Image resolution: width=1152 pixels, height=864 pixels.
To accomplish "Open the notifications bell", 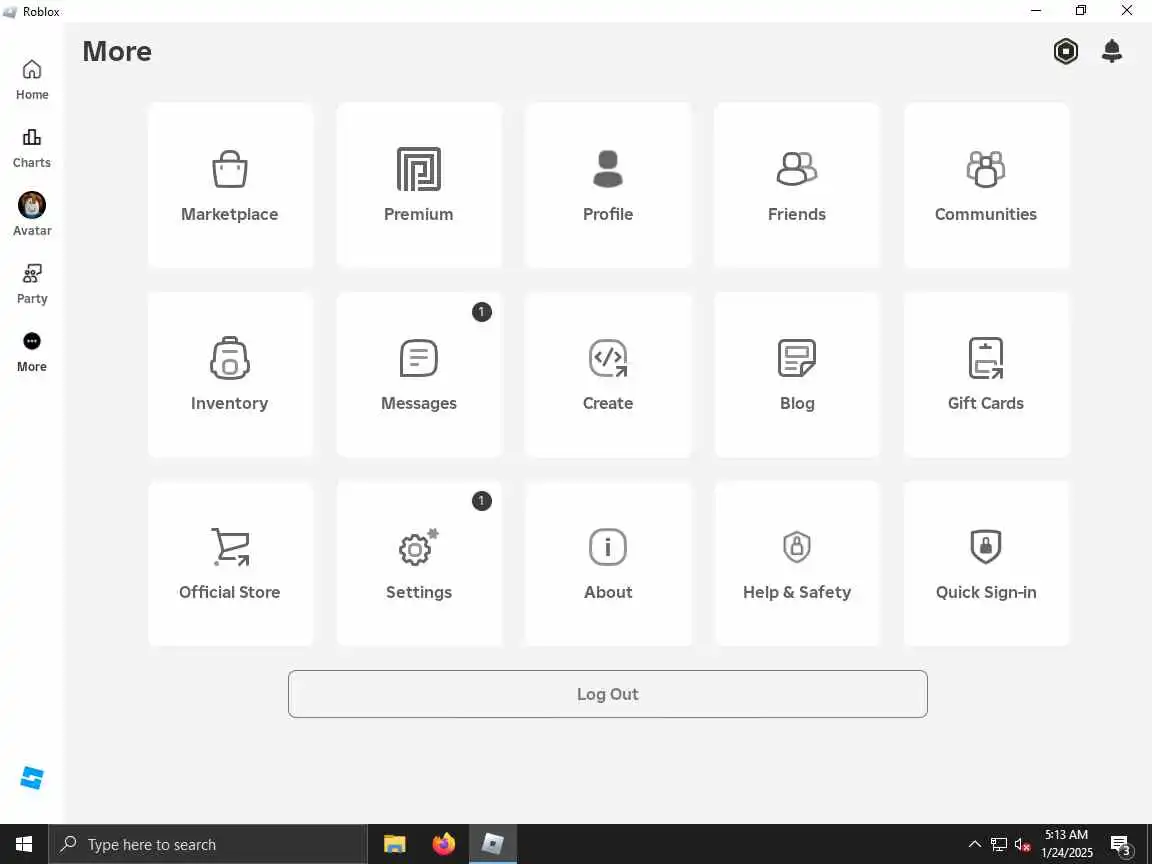I will click(x=1112, y=51).
